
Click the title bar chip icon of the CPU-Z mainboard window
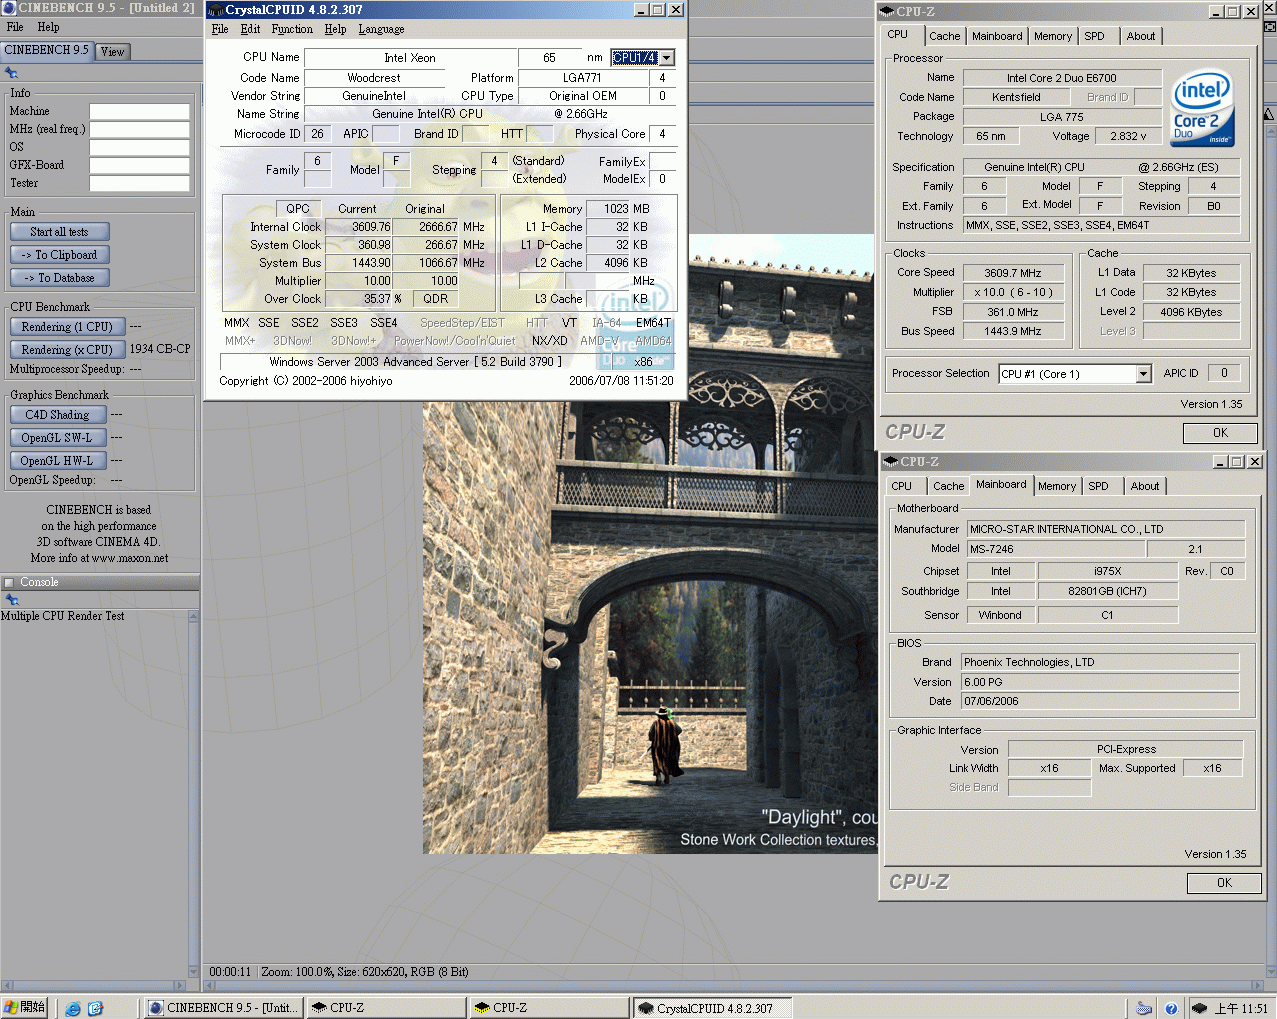[x=891, y=462]
